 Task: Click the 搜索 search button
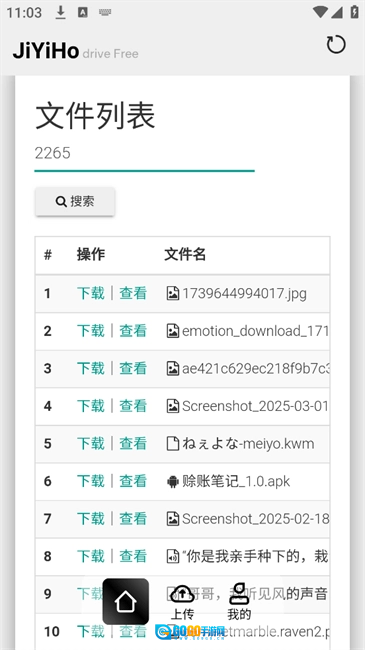(75, 201)
